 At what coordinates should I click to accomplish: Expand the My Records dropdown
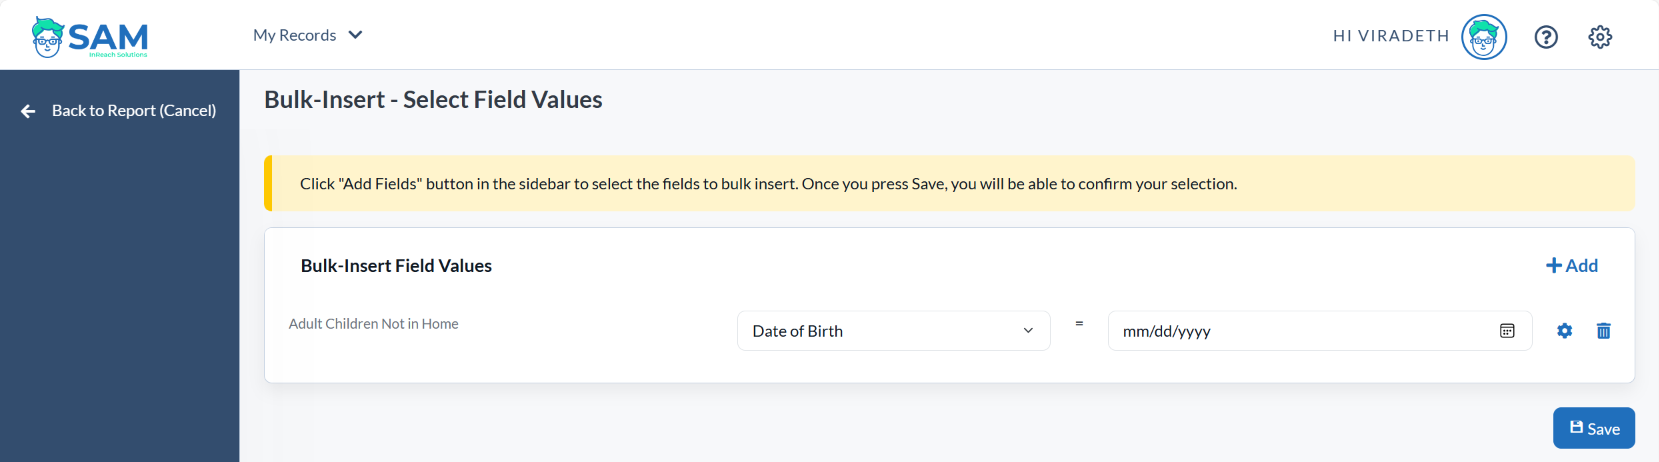[308, 35]
